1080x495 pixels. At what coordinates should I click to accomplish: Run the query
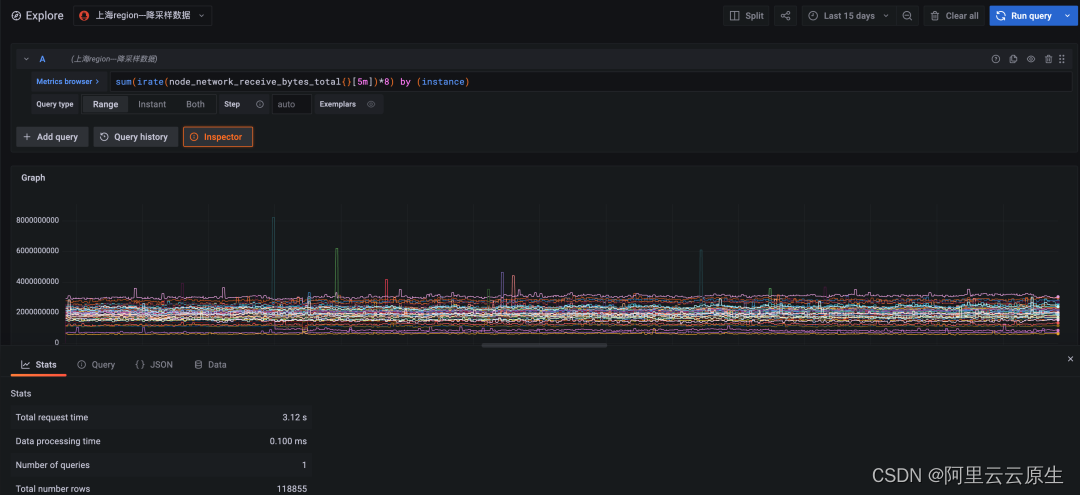pos(1024,15)
